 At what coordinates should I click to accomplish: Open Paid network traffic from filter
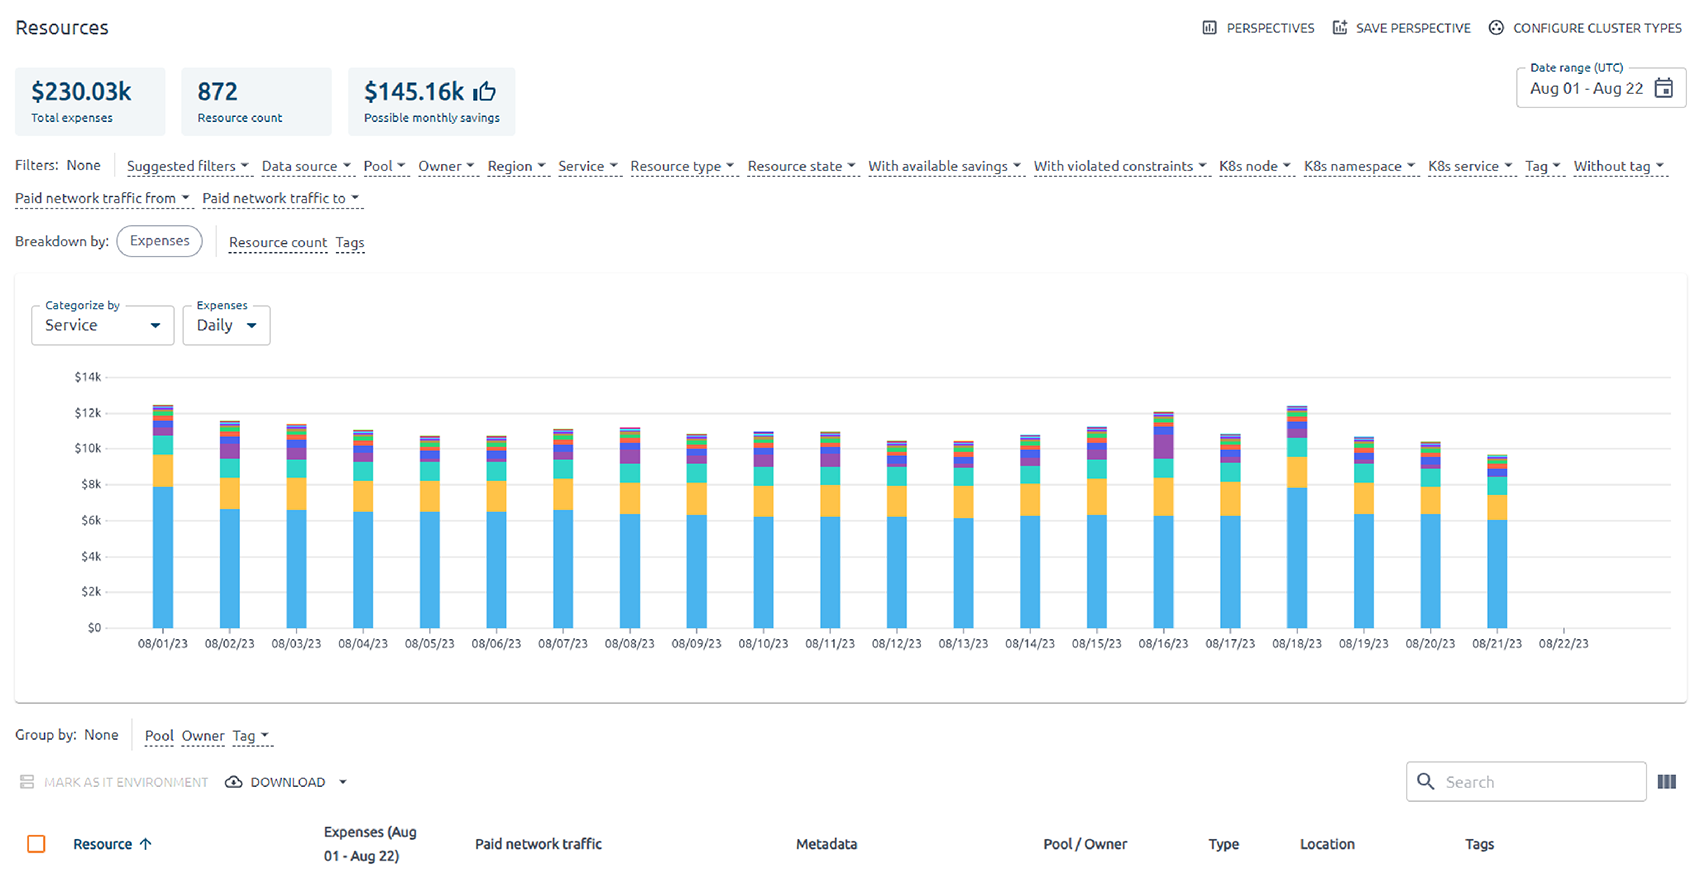coord(102,198)
